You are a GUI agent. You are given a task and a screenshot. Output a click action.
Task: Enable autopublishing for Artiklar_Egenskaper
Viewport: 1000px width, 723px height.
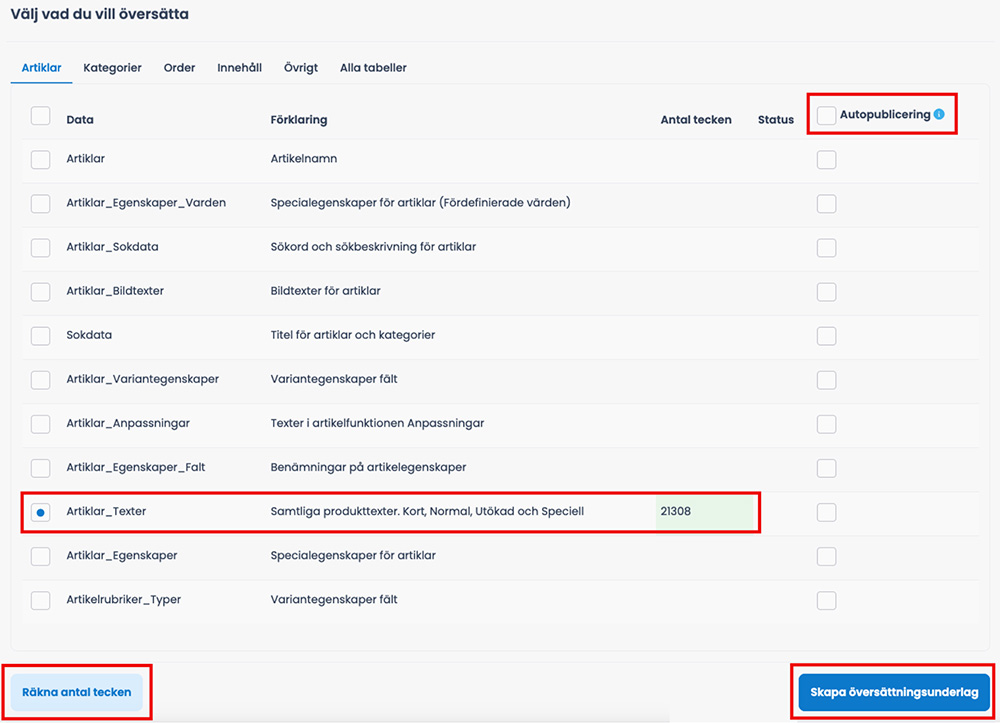(x=827, y=556)
